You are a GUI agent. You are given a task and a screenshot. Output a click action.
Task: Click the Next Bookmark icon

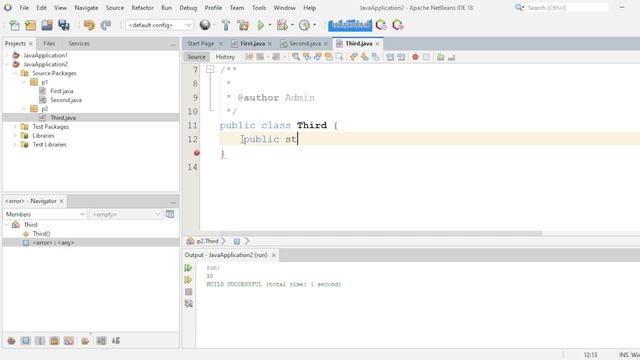tap(364, 57)
